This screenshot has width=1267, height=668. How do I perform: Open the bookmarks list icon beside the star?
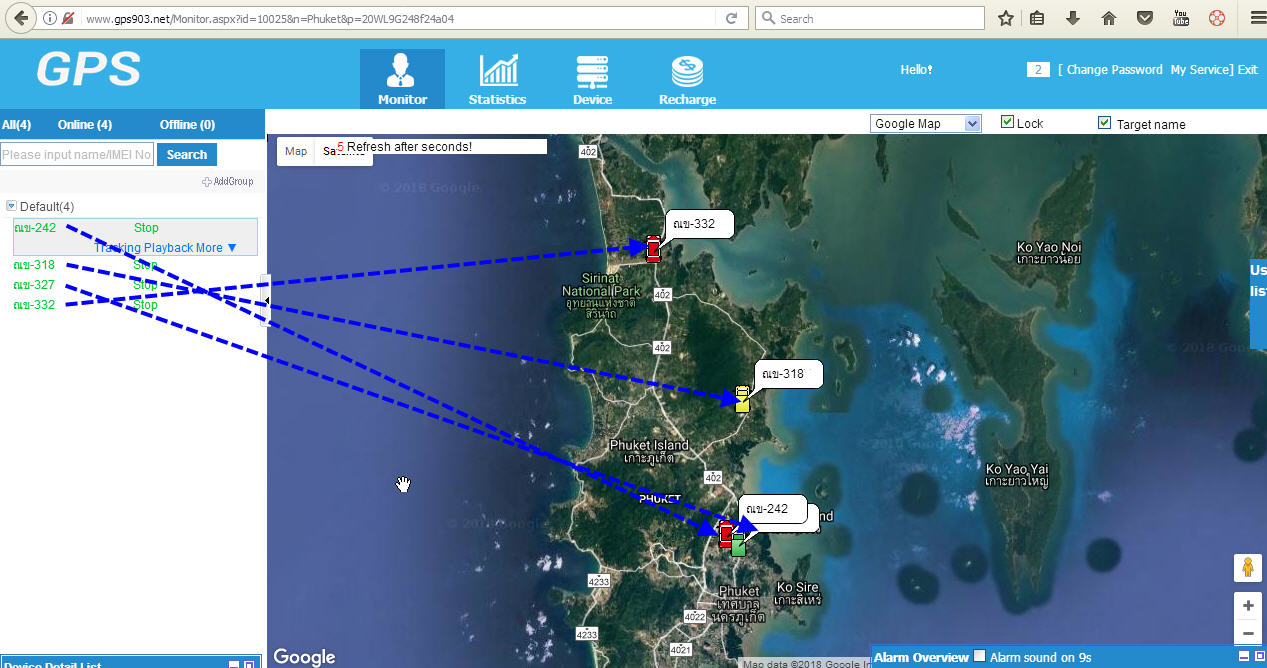tap(1037, 18)
